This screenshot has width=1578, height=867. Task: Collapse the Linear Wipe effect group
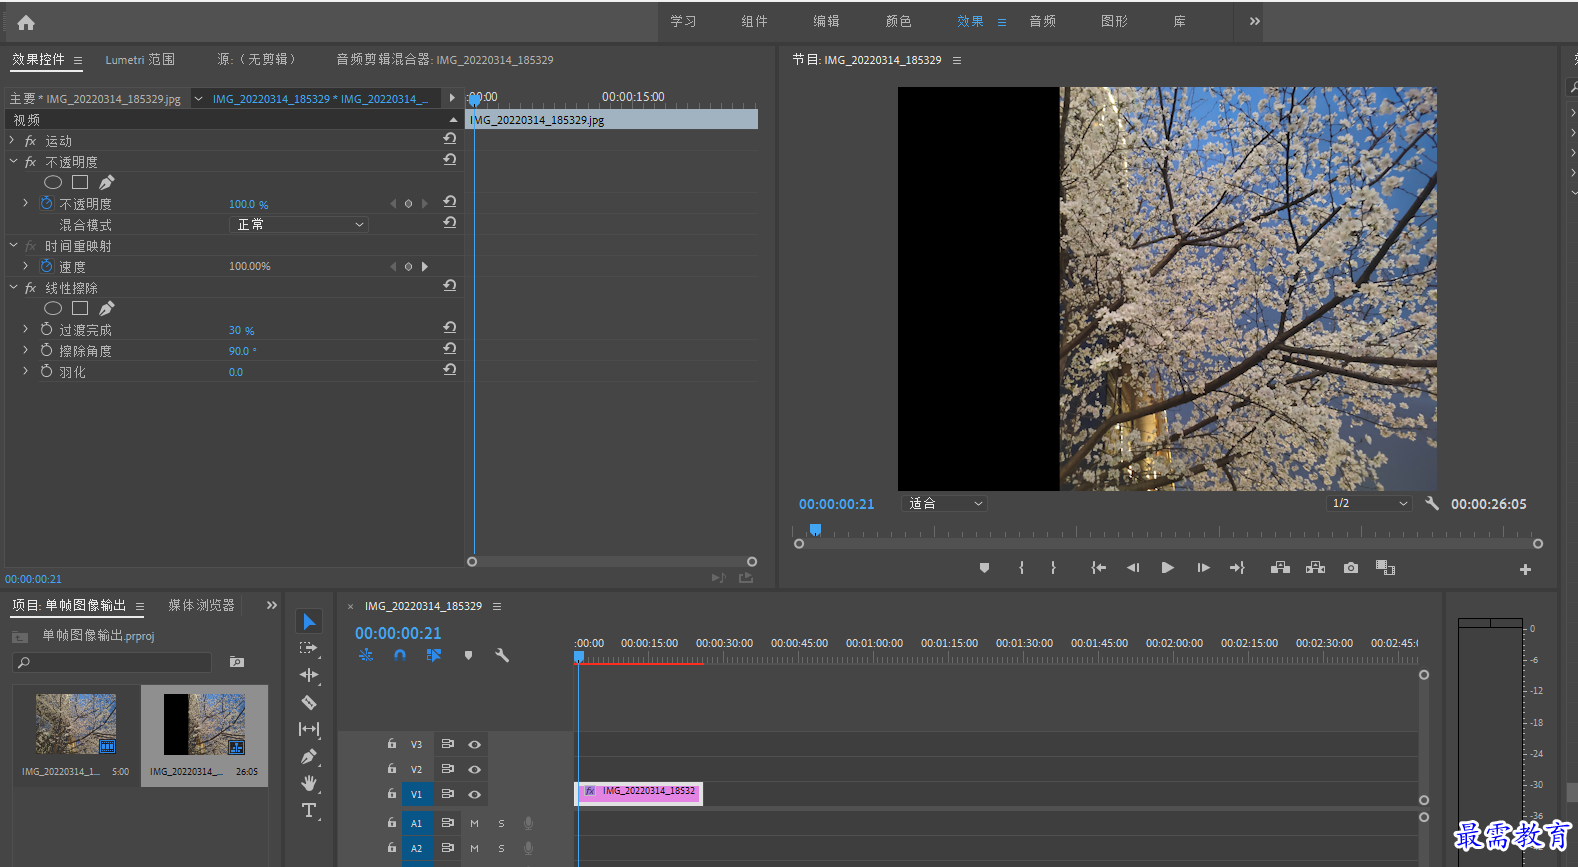13,287
